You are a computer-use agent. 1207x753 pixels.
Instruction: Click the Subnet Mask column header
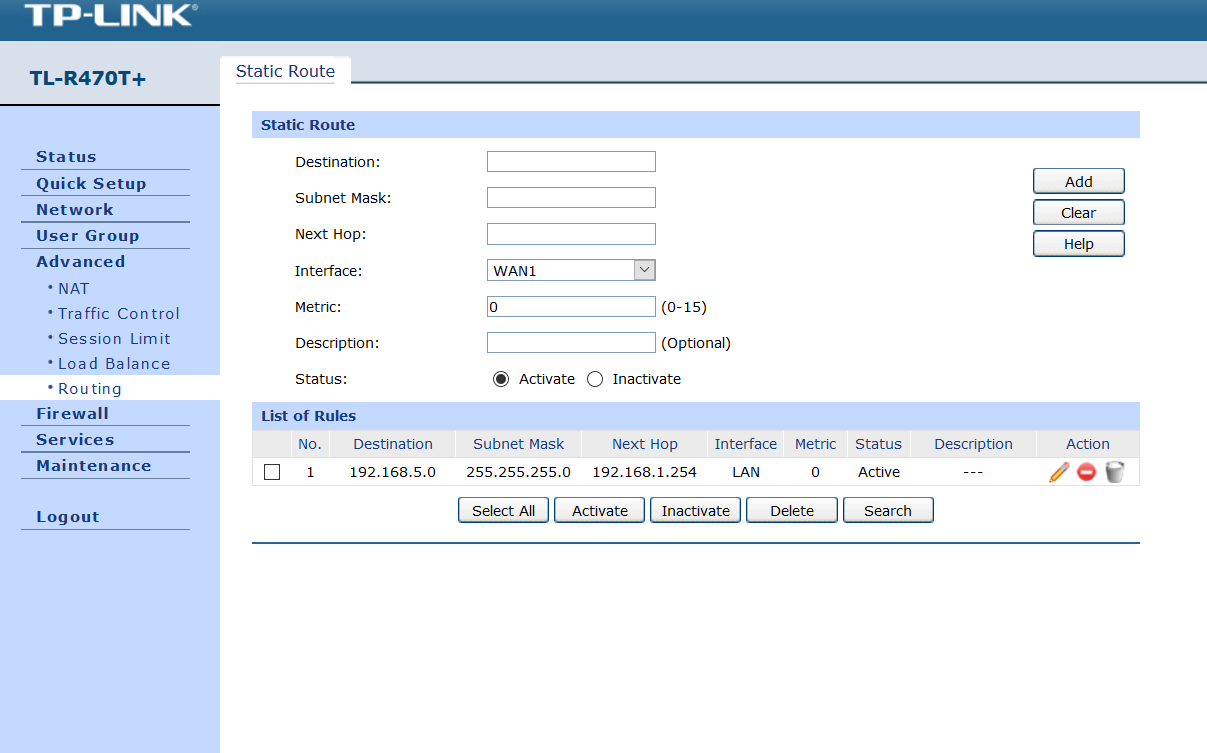pyautogui.click(x=518, y=444)
